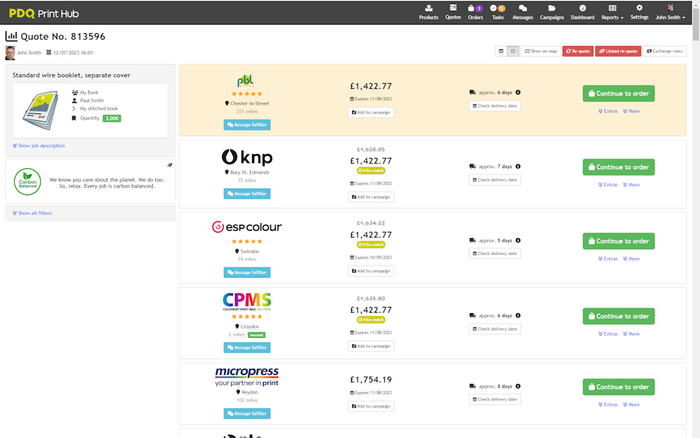Click the nearest badge on CPMS card
This screenshot has height=438, width=700.
click(256, 335)
